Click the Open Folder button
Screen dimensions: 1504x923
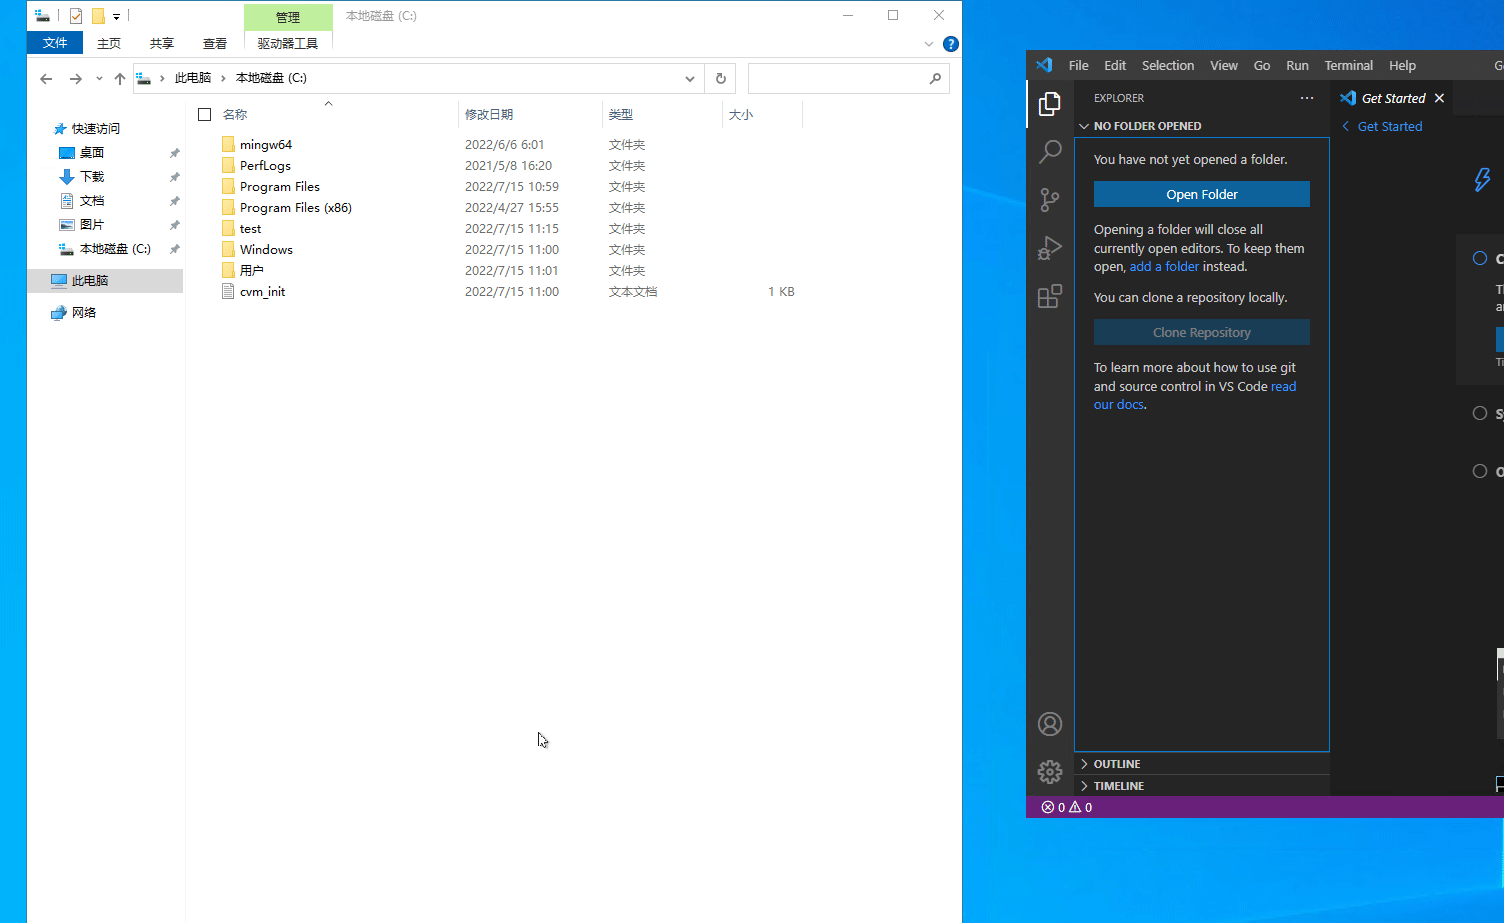1201,194
